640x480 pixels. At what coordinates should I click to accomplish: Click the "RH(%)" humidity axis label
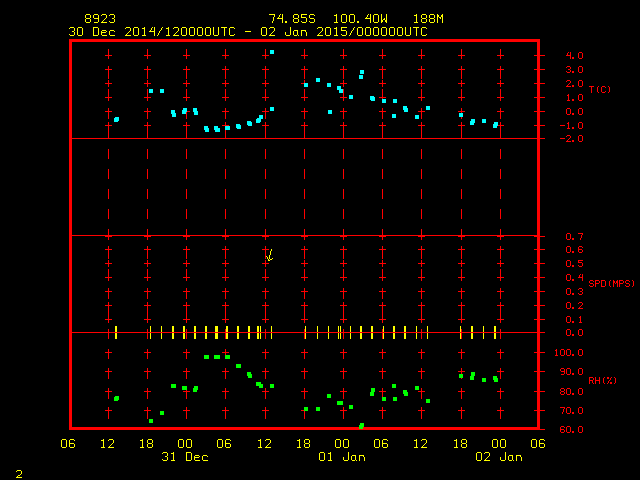click(x=602, y=380)
